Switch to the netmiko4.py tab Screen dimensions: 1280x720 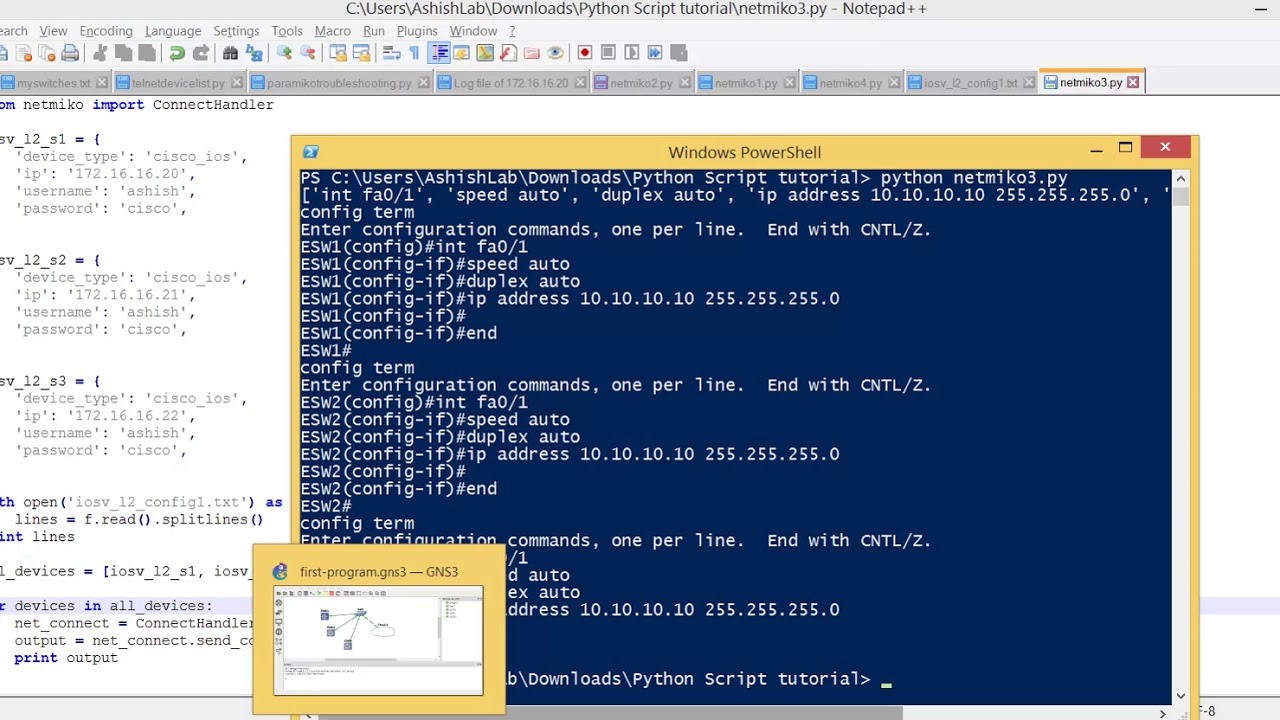click(x=850, y=83)
